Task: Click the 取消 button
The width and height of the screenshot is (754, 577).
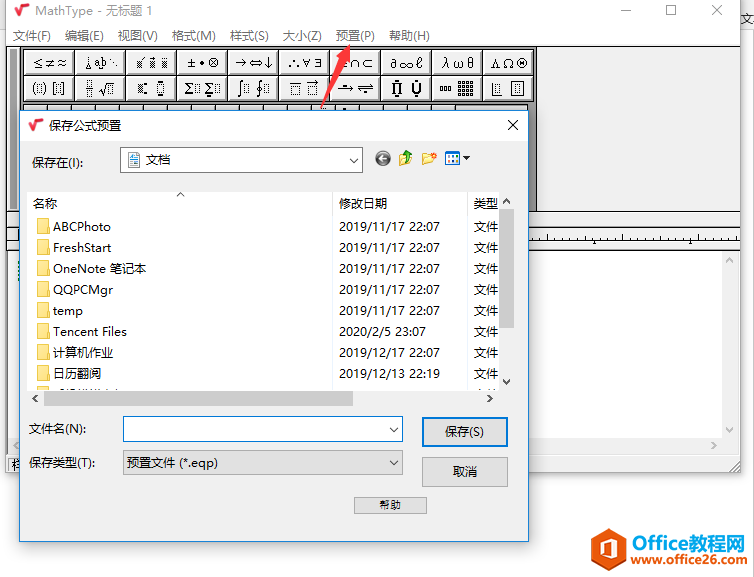Action: click(465, 472)
